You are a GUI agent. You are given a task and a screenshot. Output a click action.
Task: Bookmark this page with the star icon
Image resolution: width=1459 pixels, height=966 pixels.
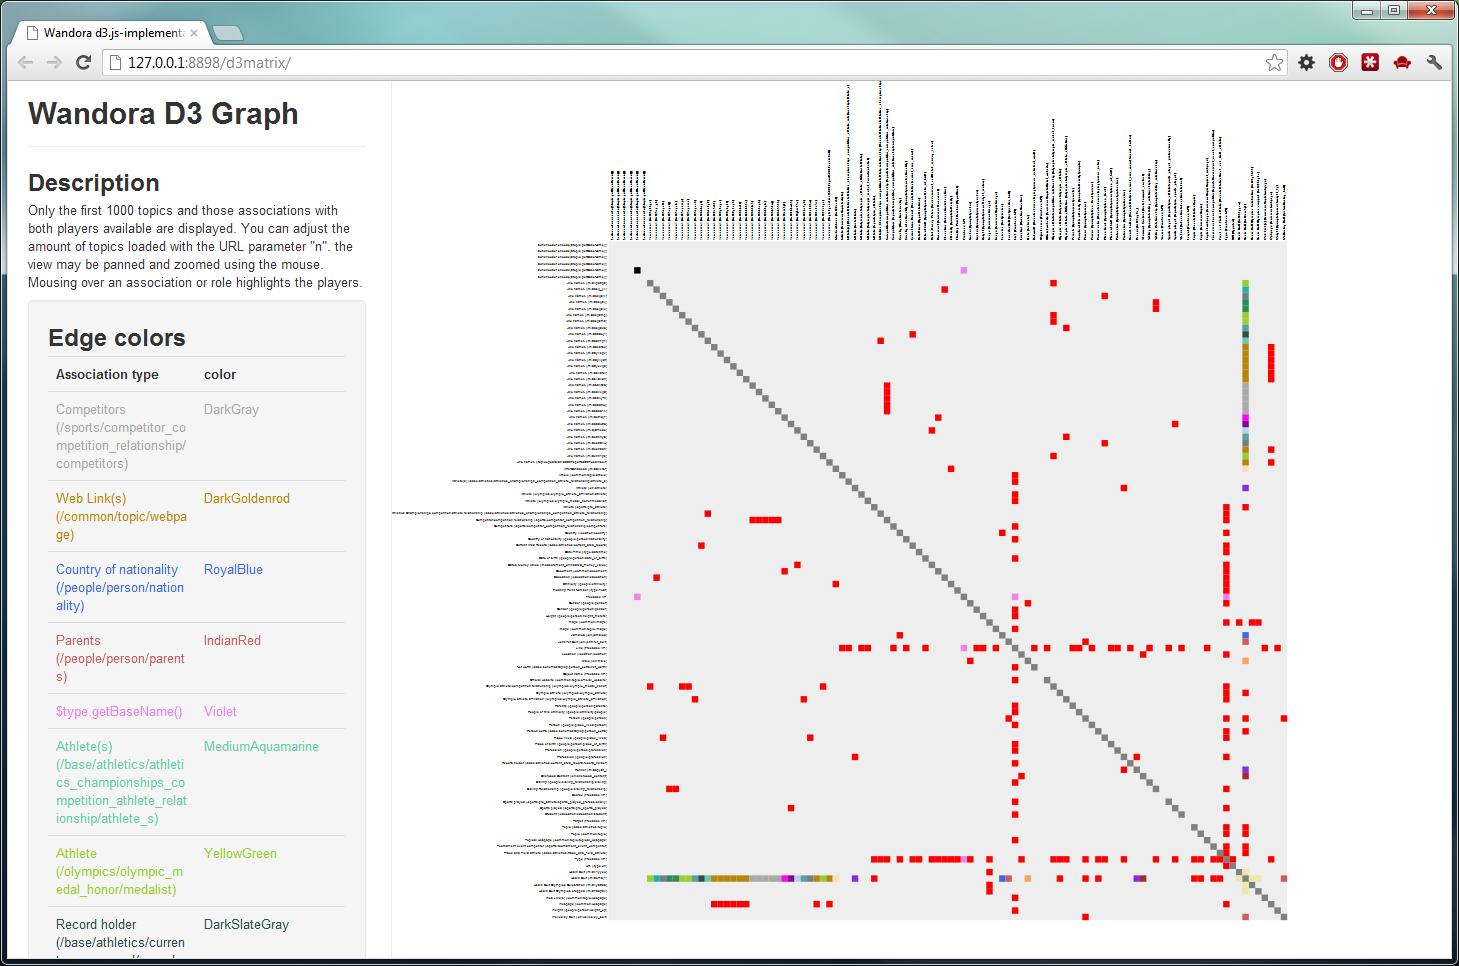1274,62
